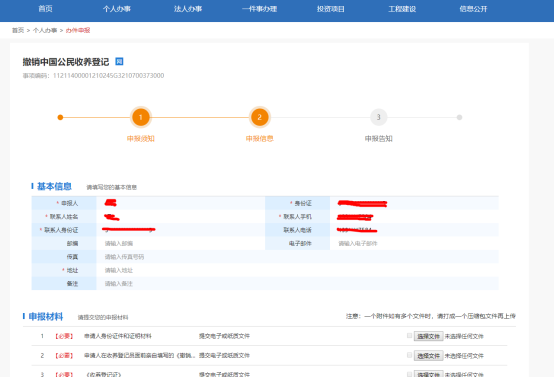
Task: Select step 3 申报告知 circle
Action: [x=378, y=117]
